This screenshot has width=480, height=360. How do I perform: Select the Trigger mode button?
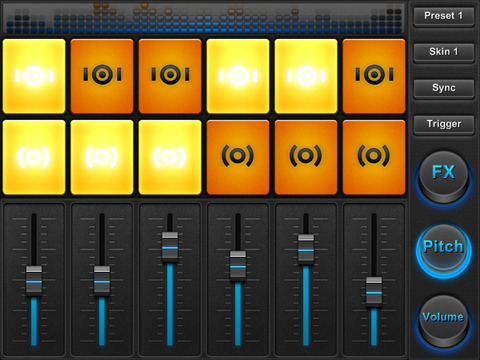point(444,124)
